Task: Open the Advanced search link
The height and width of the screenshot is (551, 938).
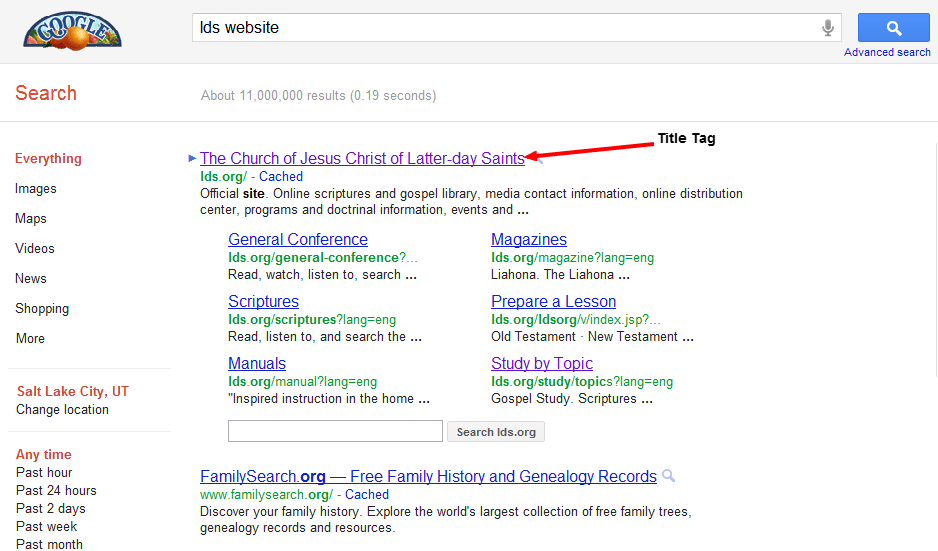Action: (x=887, y=52)
